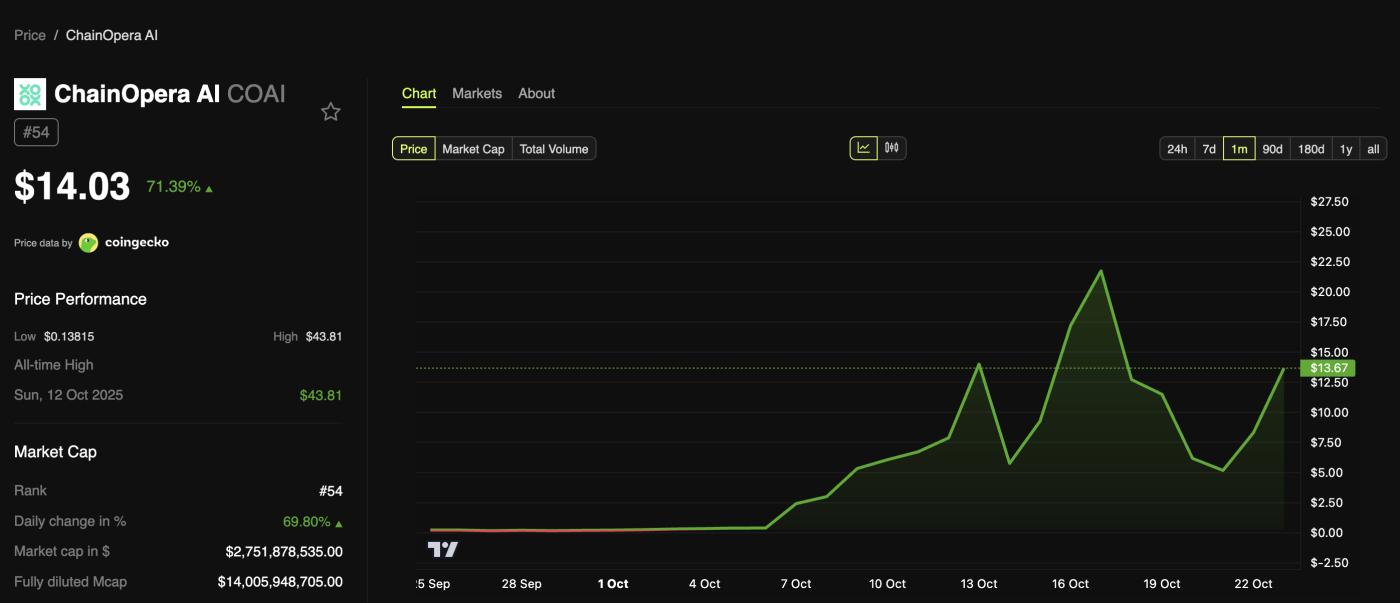Open the About tab

click(x=536, y=93)
